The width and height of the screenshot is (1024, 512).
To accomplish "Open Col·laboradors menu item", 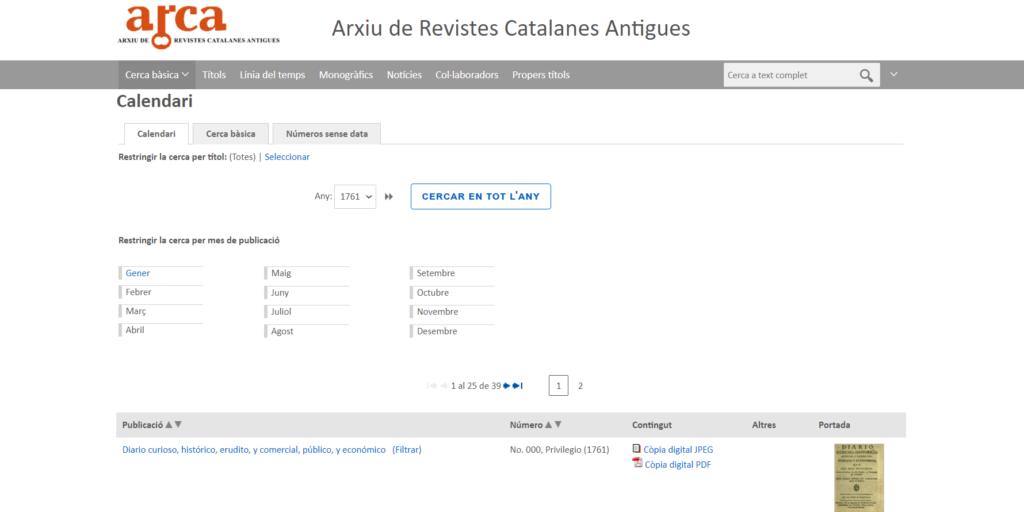I will pos(467,75).
